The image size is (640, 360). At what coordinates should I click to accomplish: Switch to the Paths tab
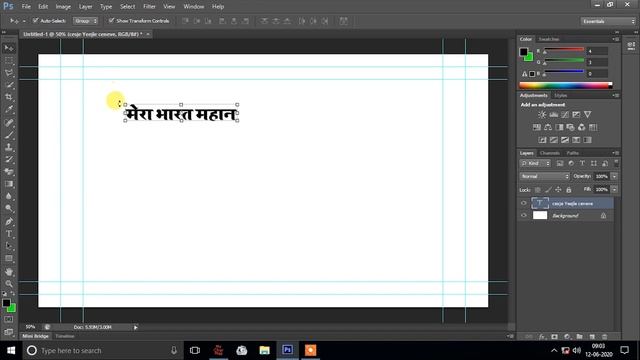pos(573,153)
